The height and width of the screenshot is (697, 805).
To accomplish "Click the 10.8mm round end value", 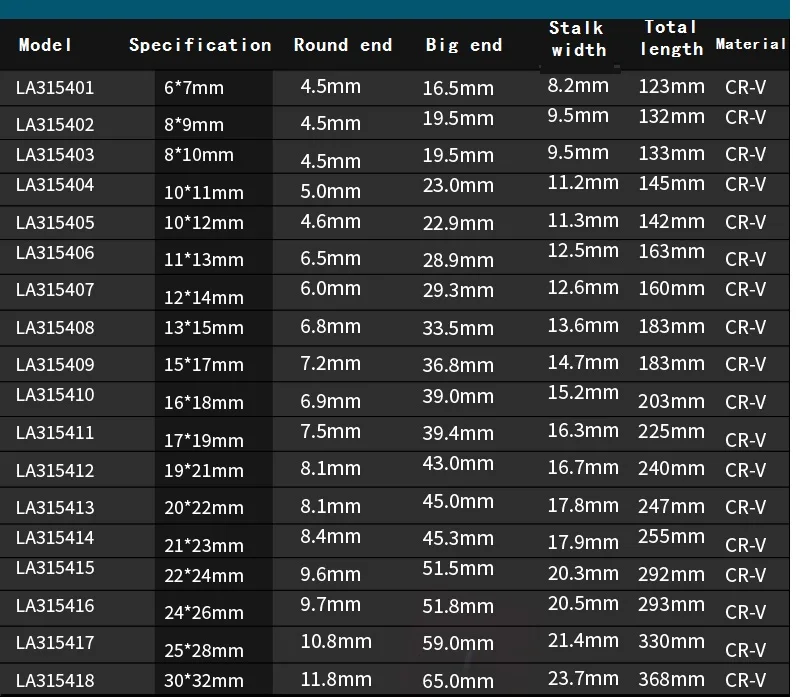I will click(336, 642).
